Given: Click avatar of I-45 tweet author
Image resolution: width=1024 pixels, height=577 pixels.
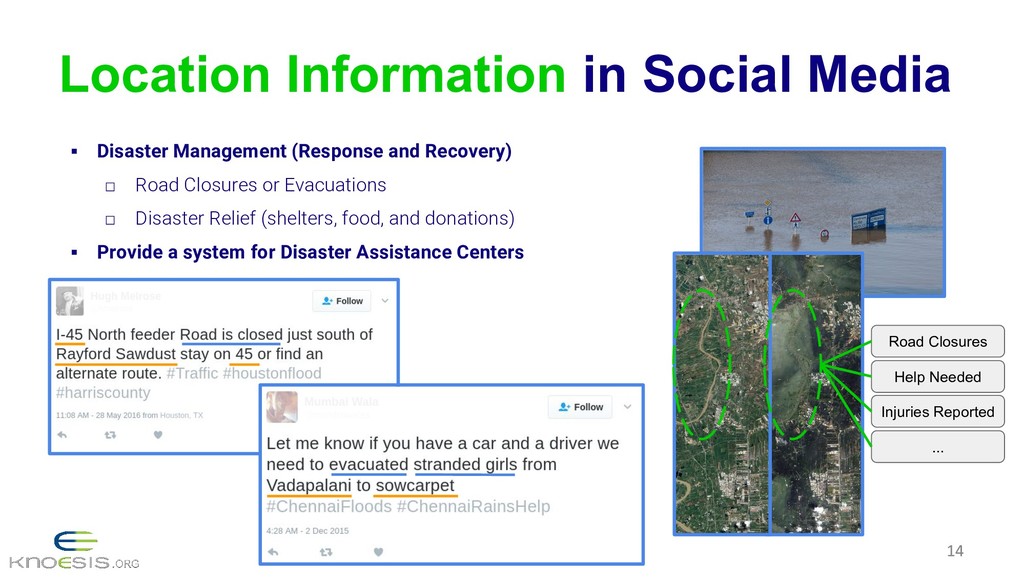Looking at the screenshot, I should click(x=70, y=300).
